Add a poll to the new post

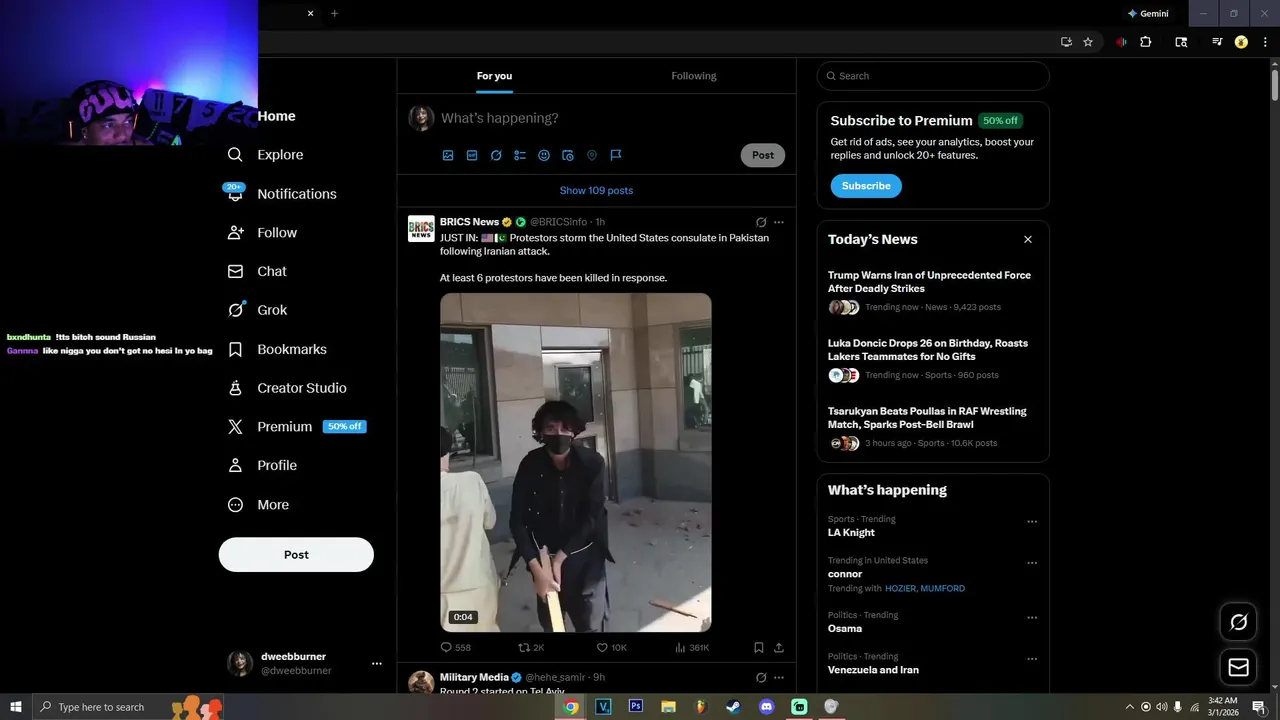[520, 155]
